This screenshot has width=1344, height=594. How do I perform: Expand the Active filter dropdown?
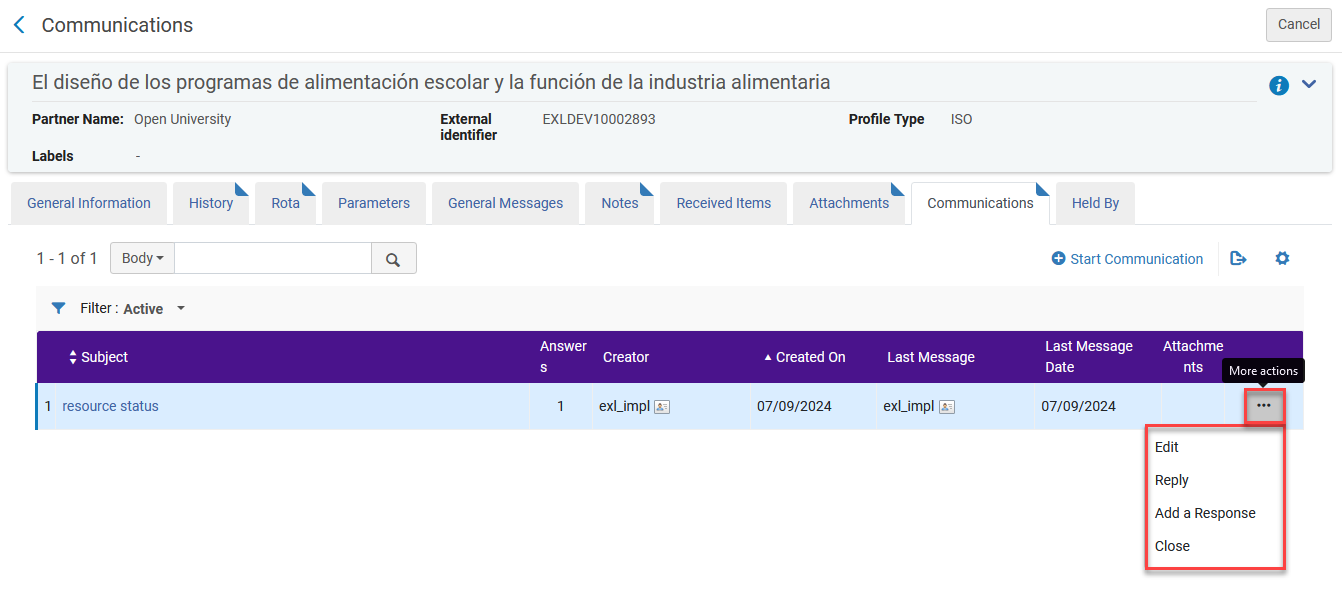[x=180, y=308]
